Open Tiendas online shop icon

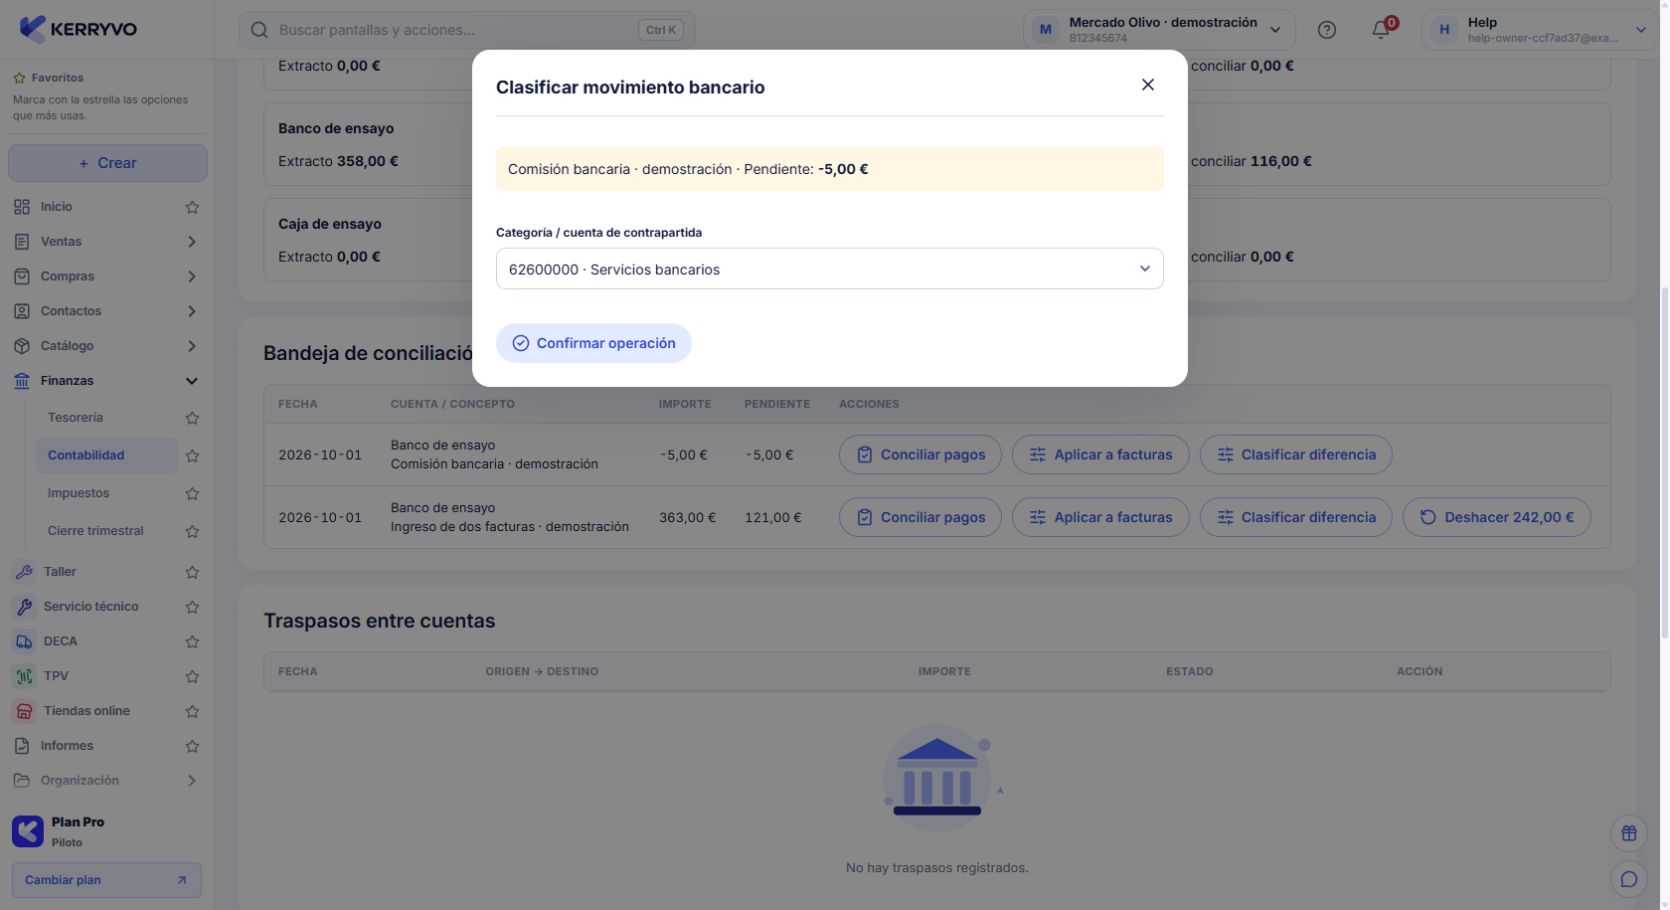[x=24, y=711]
